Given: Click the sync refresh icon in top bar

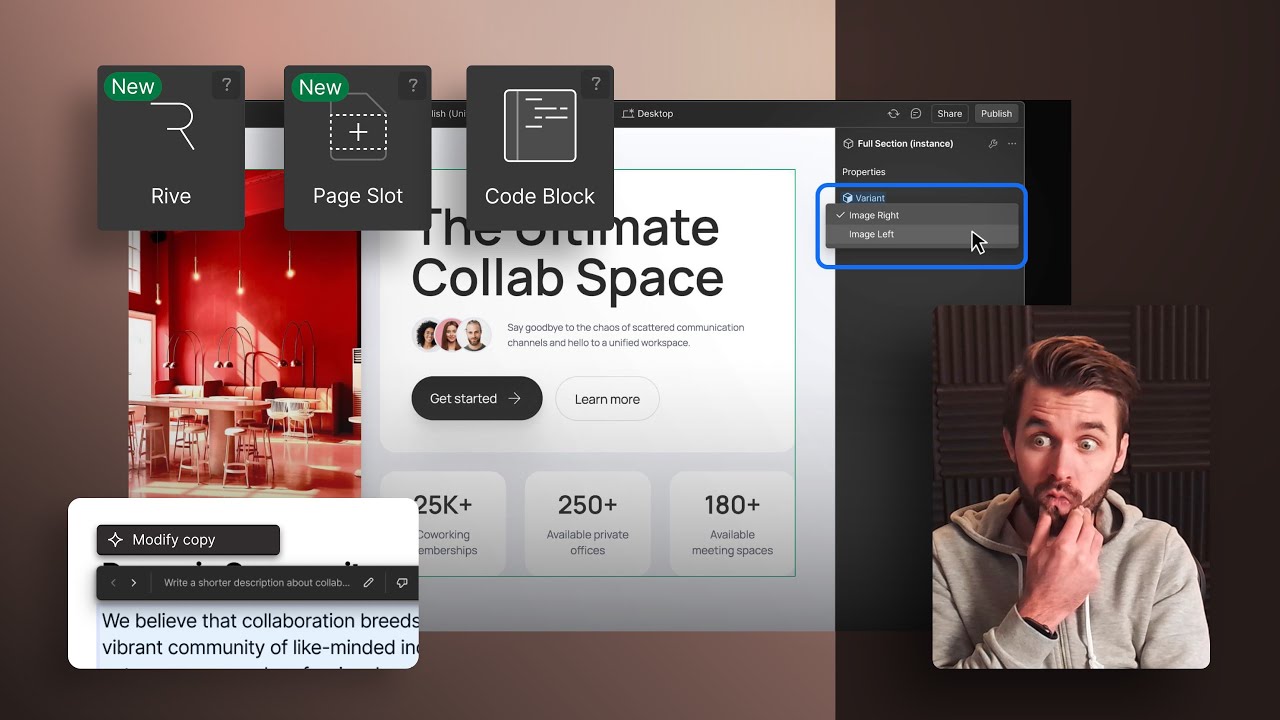Looking at the screenshot, I should point(894,114).
